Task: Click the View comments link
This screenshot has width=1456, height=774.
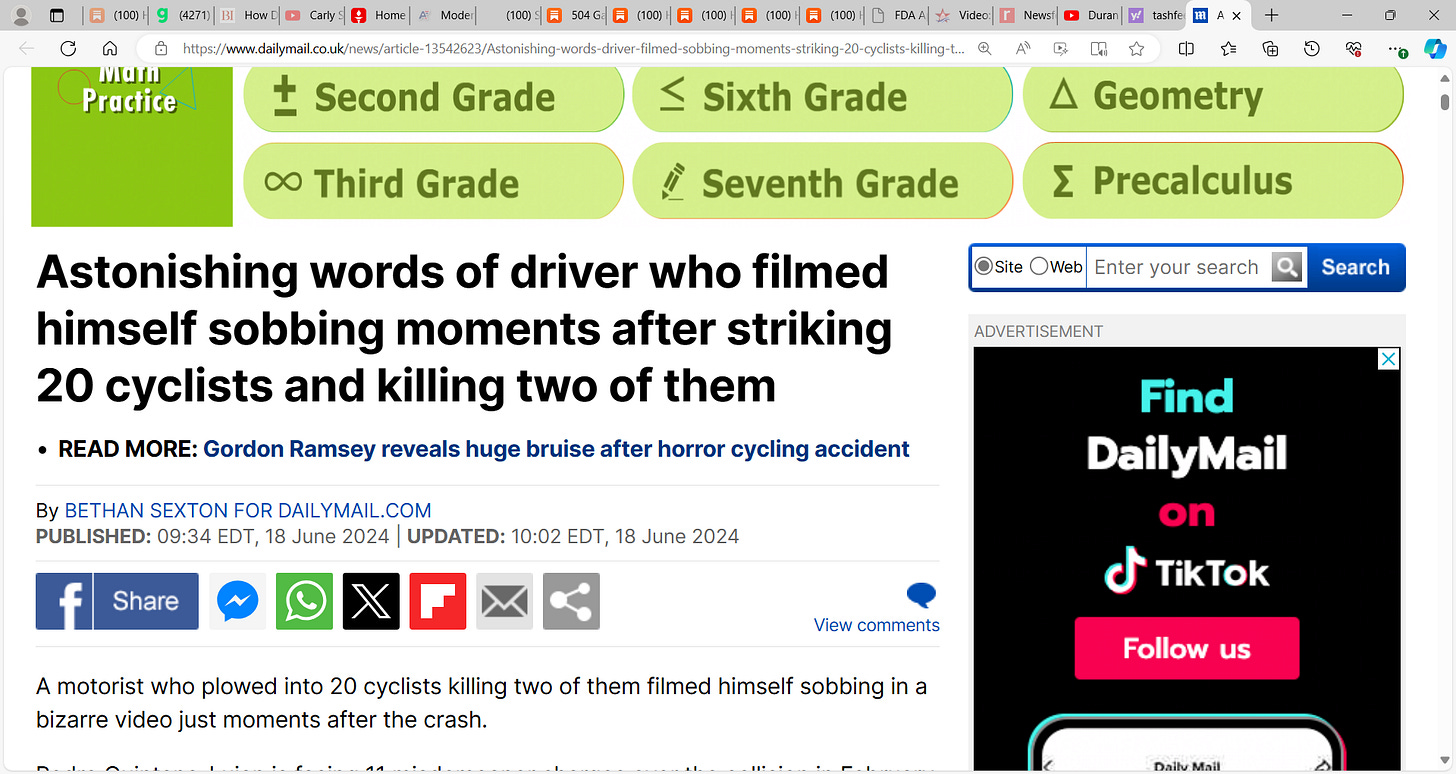Action: click(877, 625)
